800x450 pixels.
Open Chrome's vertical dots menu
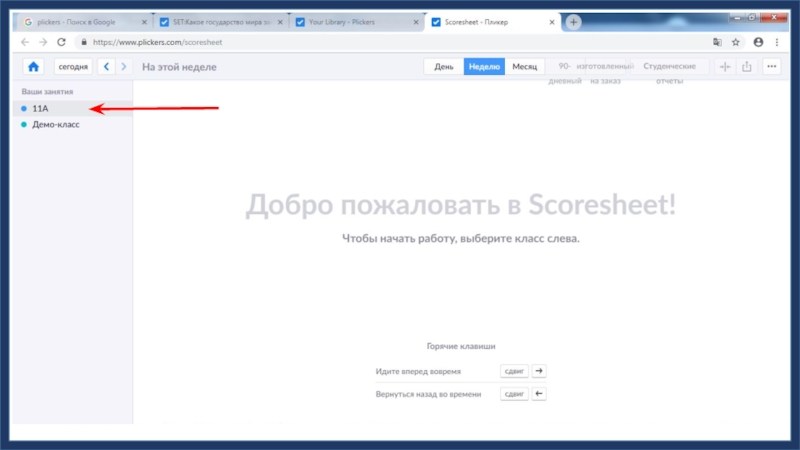coord(776,42)
